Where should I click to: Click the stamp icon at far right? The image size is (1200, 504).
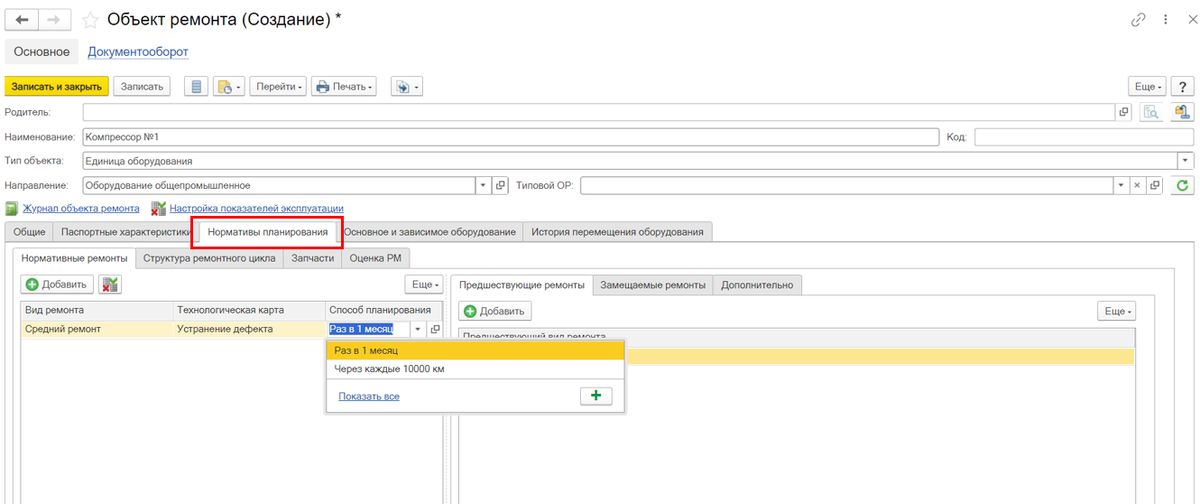point(1182,112)
